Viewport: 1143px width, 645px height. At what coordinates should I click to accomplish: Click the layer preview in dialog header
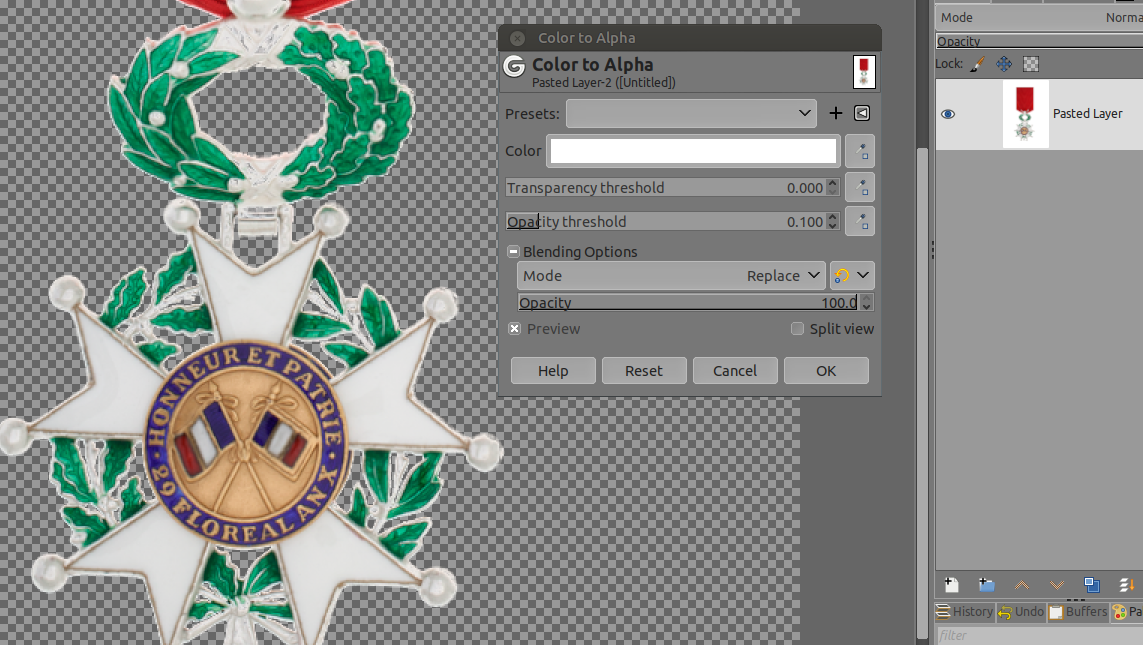click(864, 71)
